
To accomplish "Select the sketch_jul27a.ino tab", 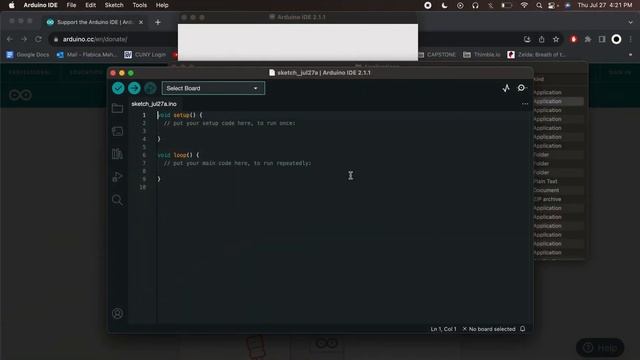I will pyautogui.click(x=154, y=104).
